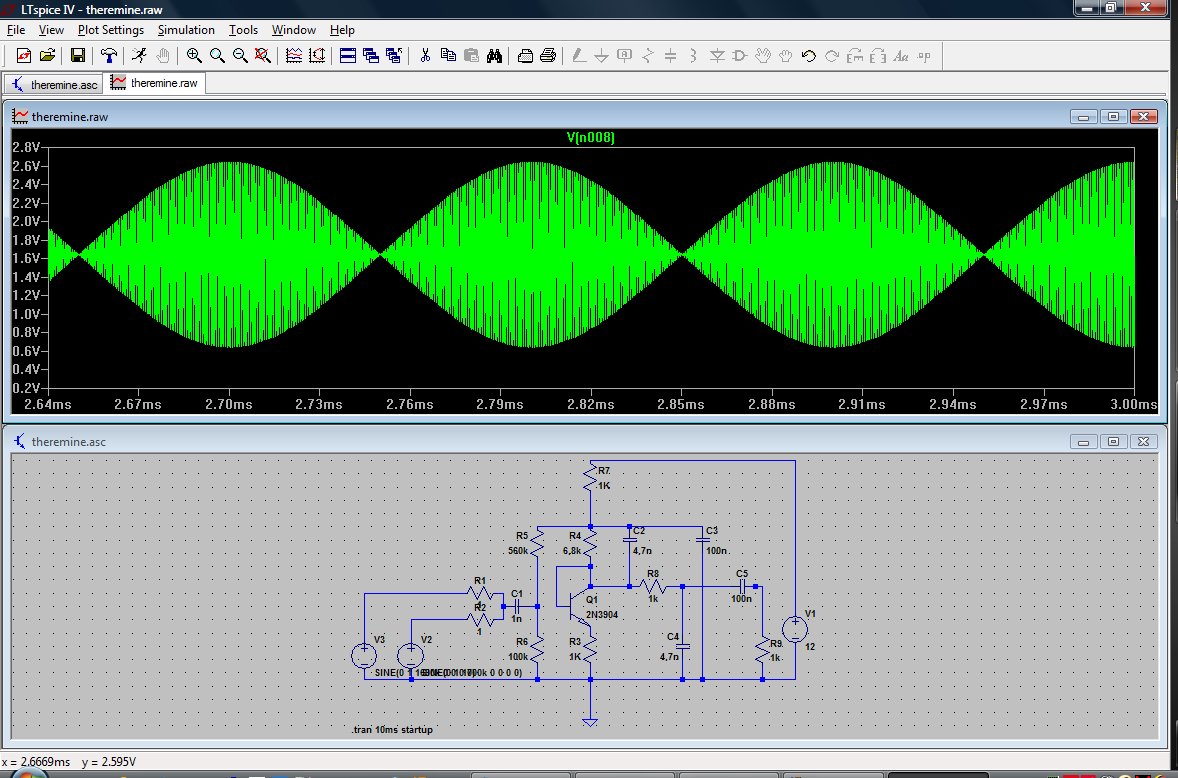This screenshot has width=1178, height=778.
Task: Click the Zoom In magnifier icon
Action: pos(194,56)
